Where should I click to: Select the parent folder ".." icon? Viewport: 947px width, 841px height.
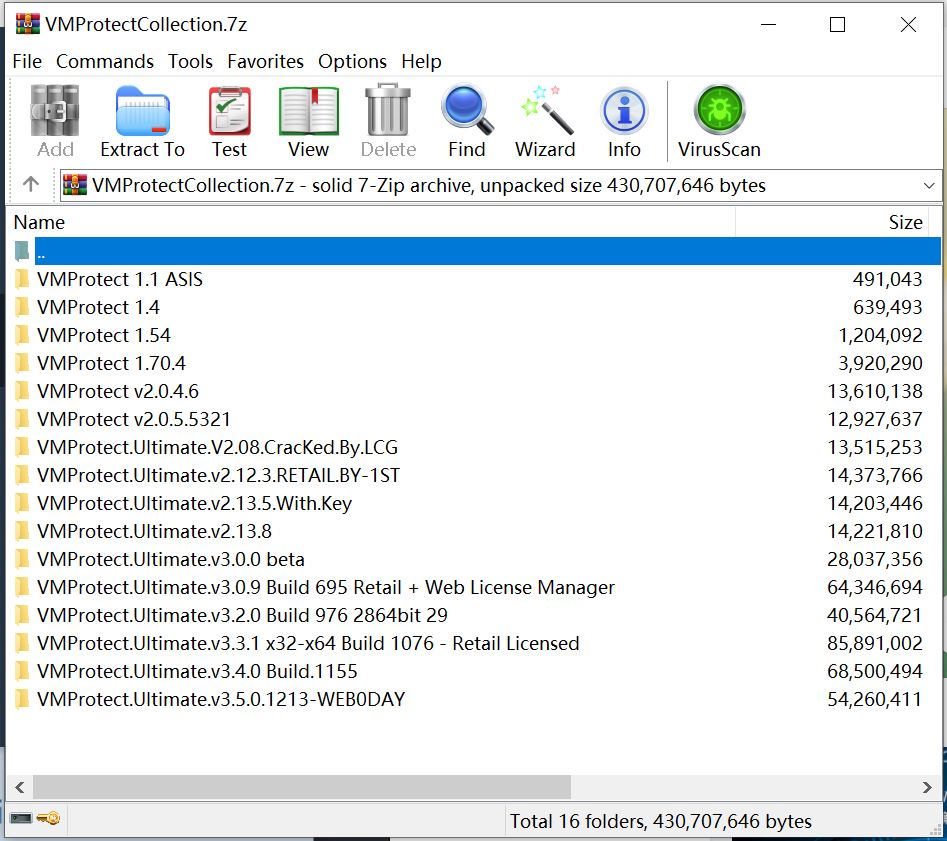[x=22, y=251]
